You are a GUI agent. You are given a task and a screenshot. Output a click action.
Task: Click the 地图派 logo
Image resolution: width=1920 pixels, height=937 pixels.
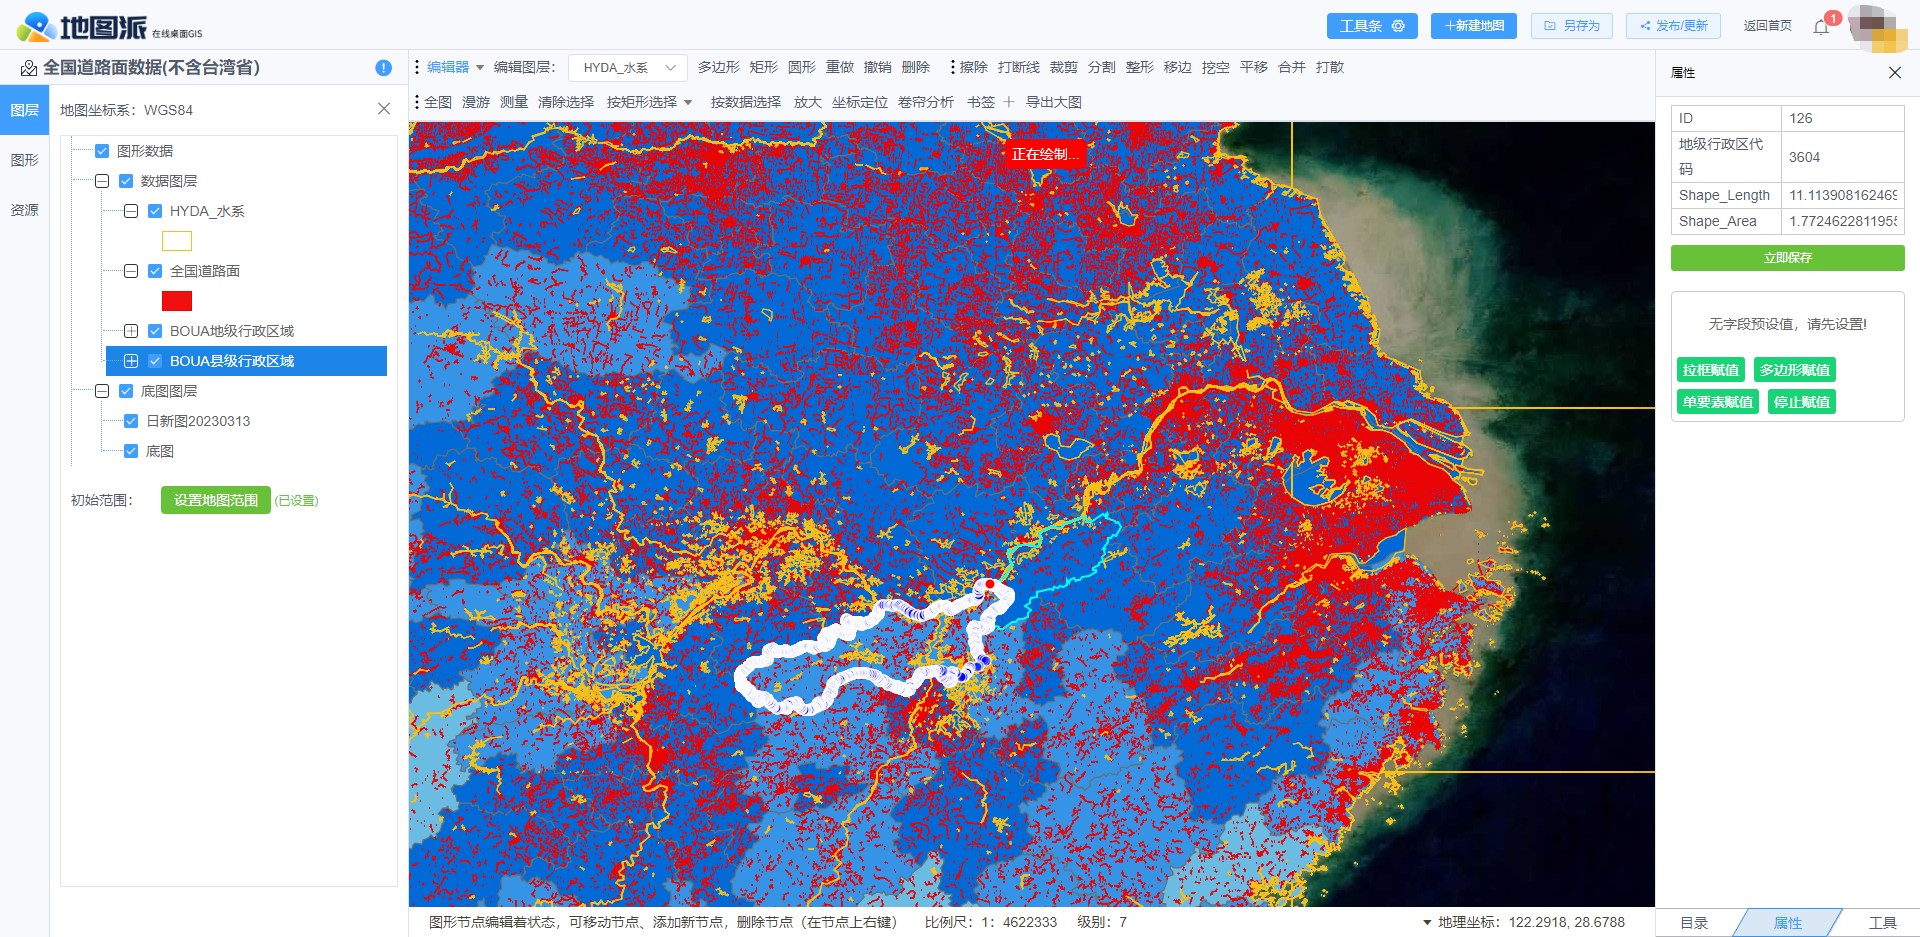click(108, 27)
